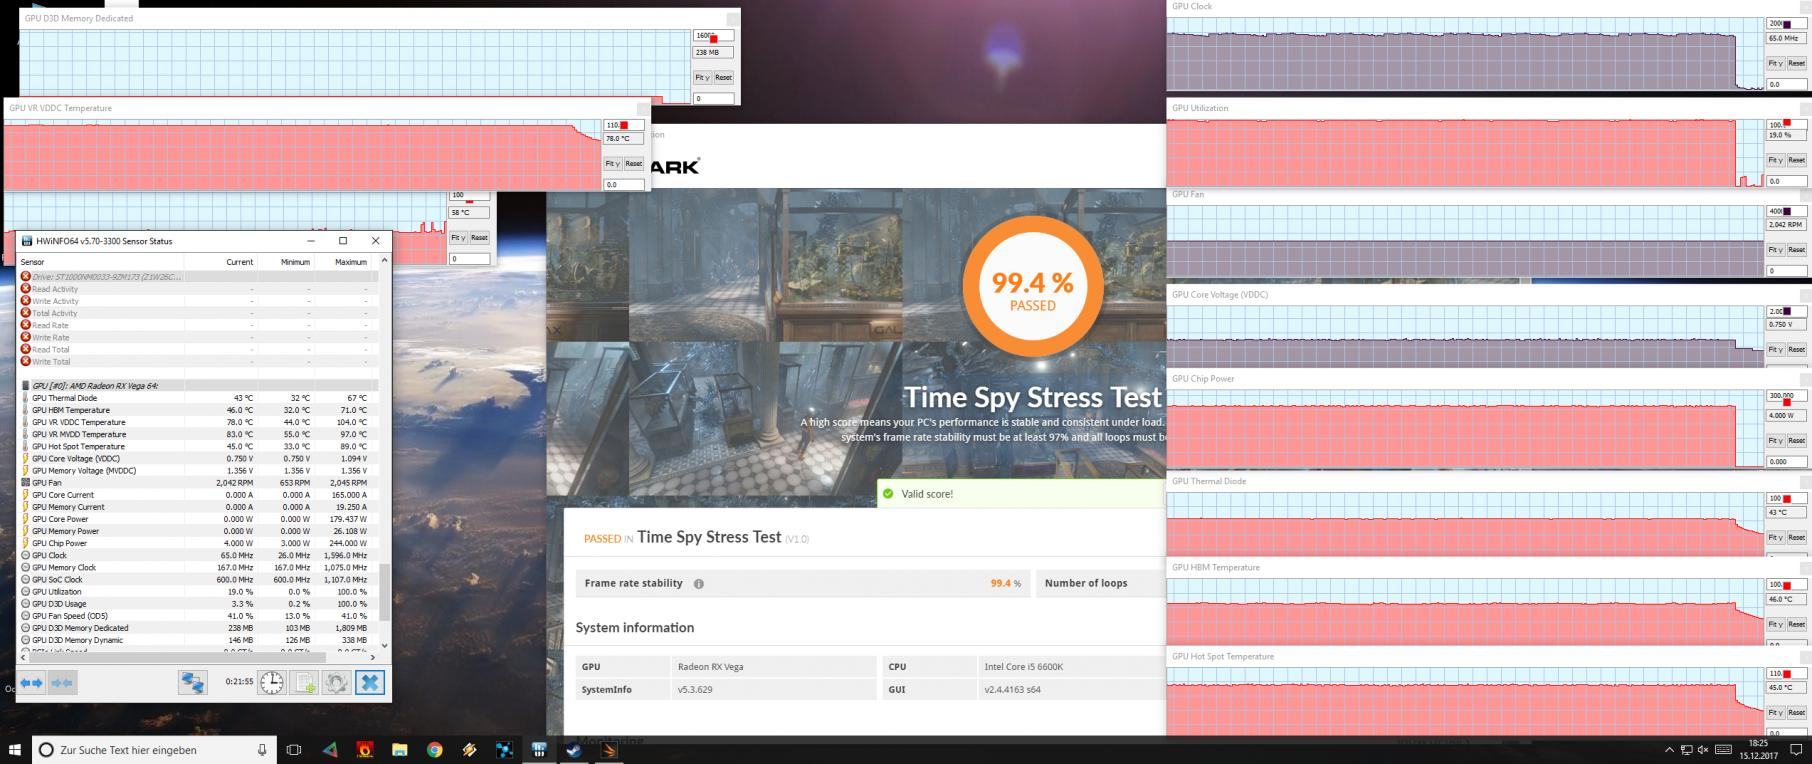This screenshot has height=764, width=1812.
Task: Click Reset in GPU Chip Power graph
Action: tap(1796, 441)
